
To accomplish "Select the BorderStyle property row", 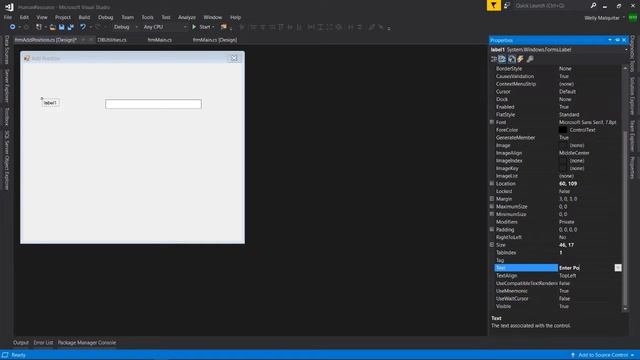I will (558, 69).
